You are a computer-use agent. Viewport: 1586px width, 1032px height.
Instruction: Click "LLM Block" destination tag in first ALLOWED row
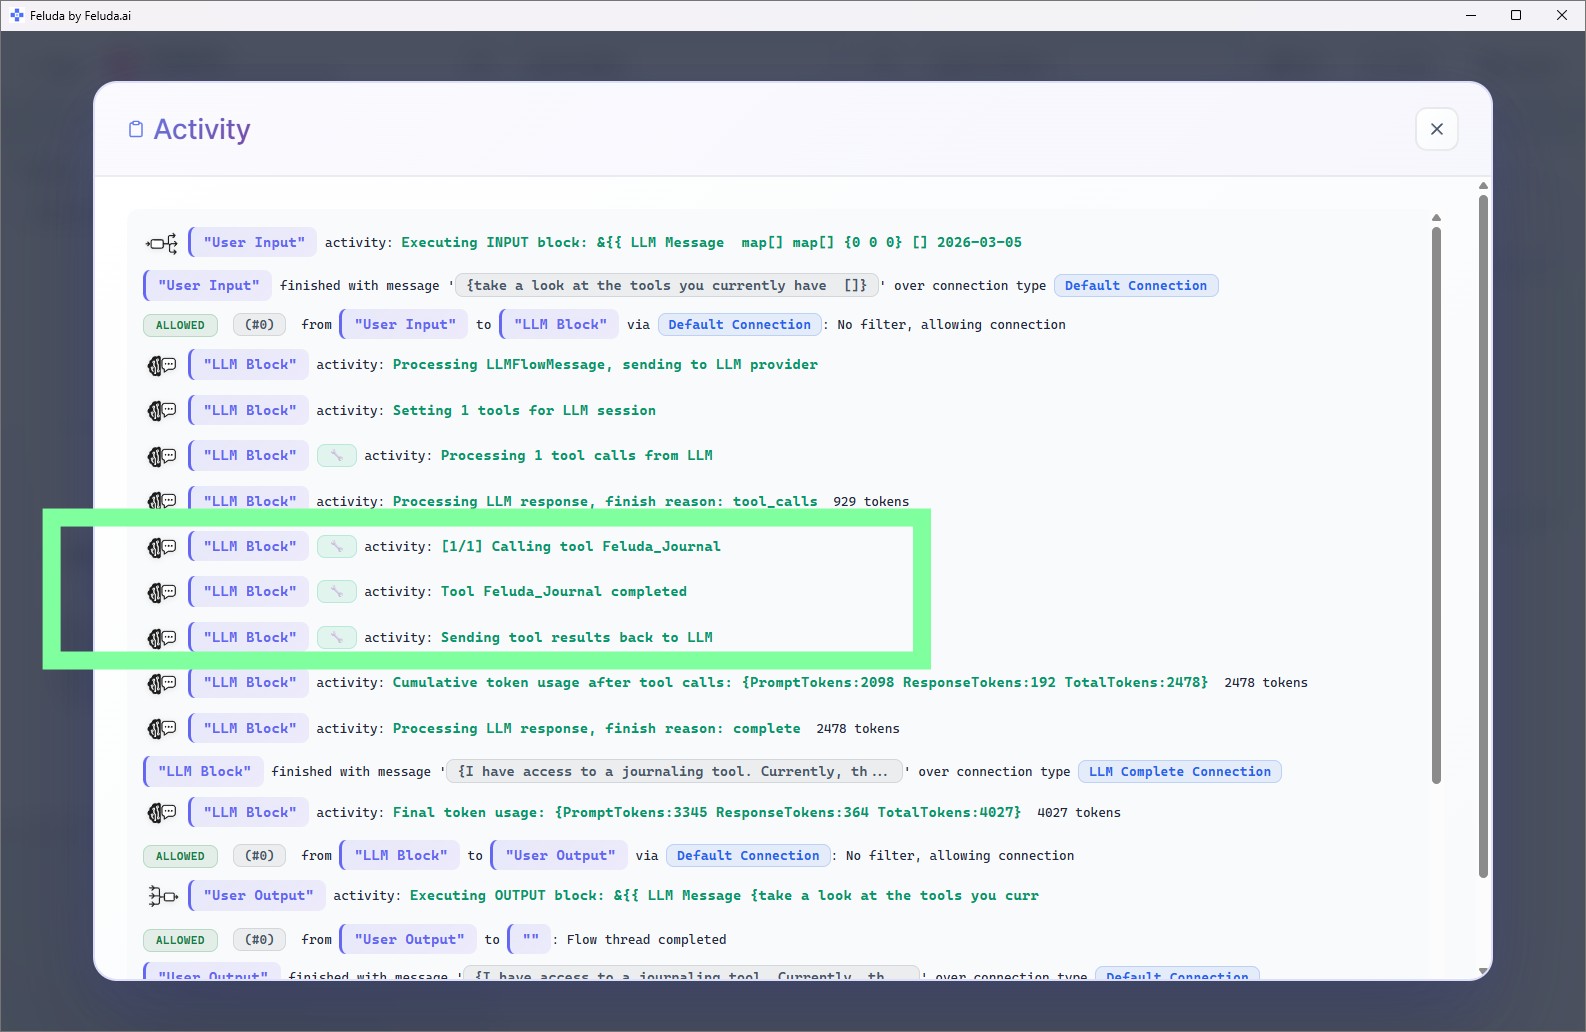point(560,325)
